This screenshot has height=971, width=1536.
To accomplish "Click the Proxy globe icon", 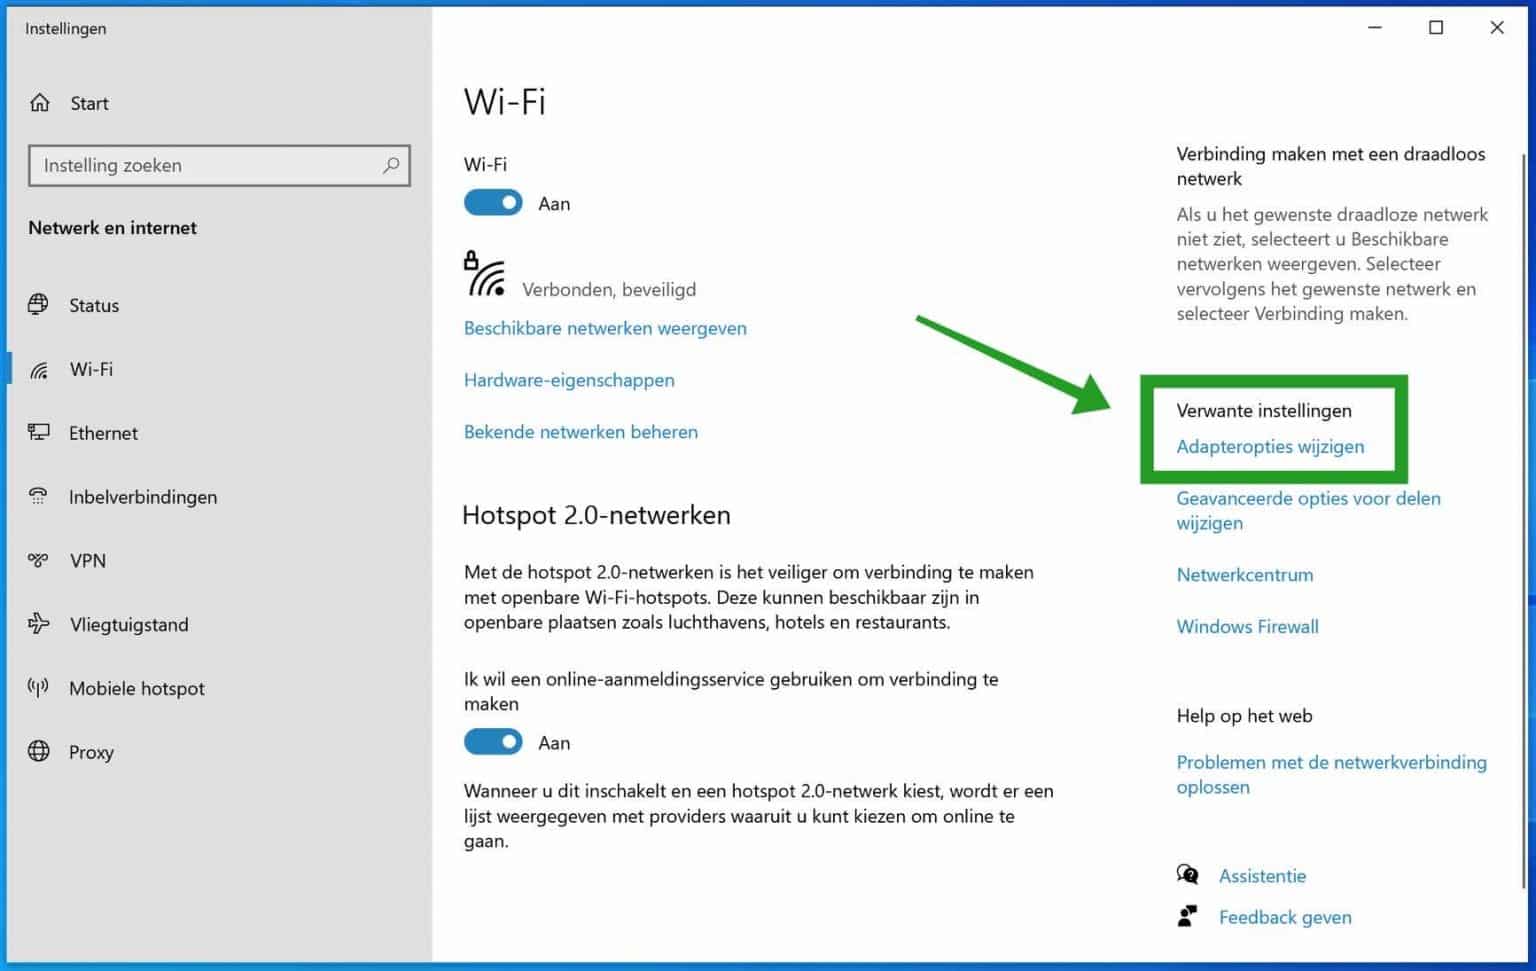I will pos(39,751).
